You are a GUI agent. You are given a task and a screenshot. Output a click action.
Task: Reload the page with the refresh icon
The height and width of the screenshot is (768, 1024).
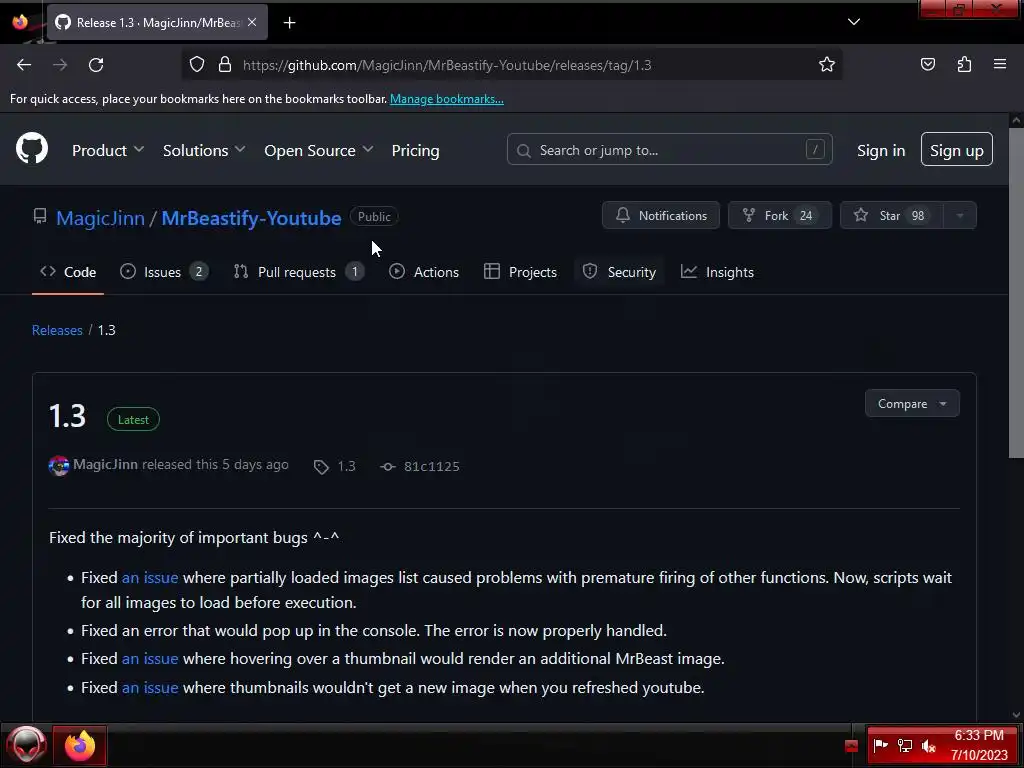(x=96, y=65)
